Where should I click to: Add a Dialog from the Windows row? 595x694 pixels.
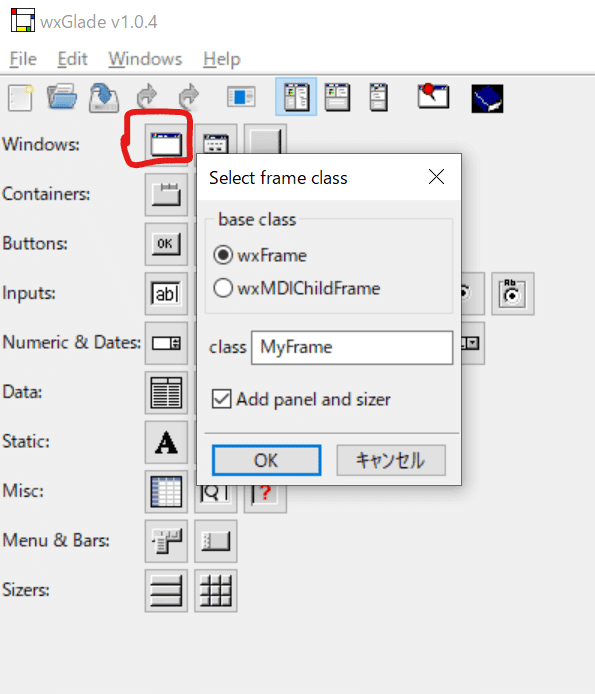[216, 141]
